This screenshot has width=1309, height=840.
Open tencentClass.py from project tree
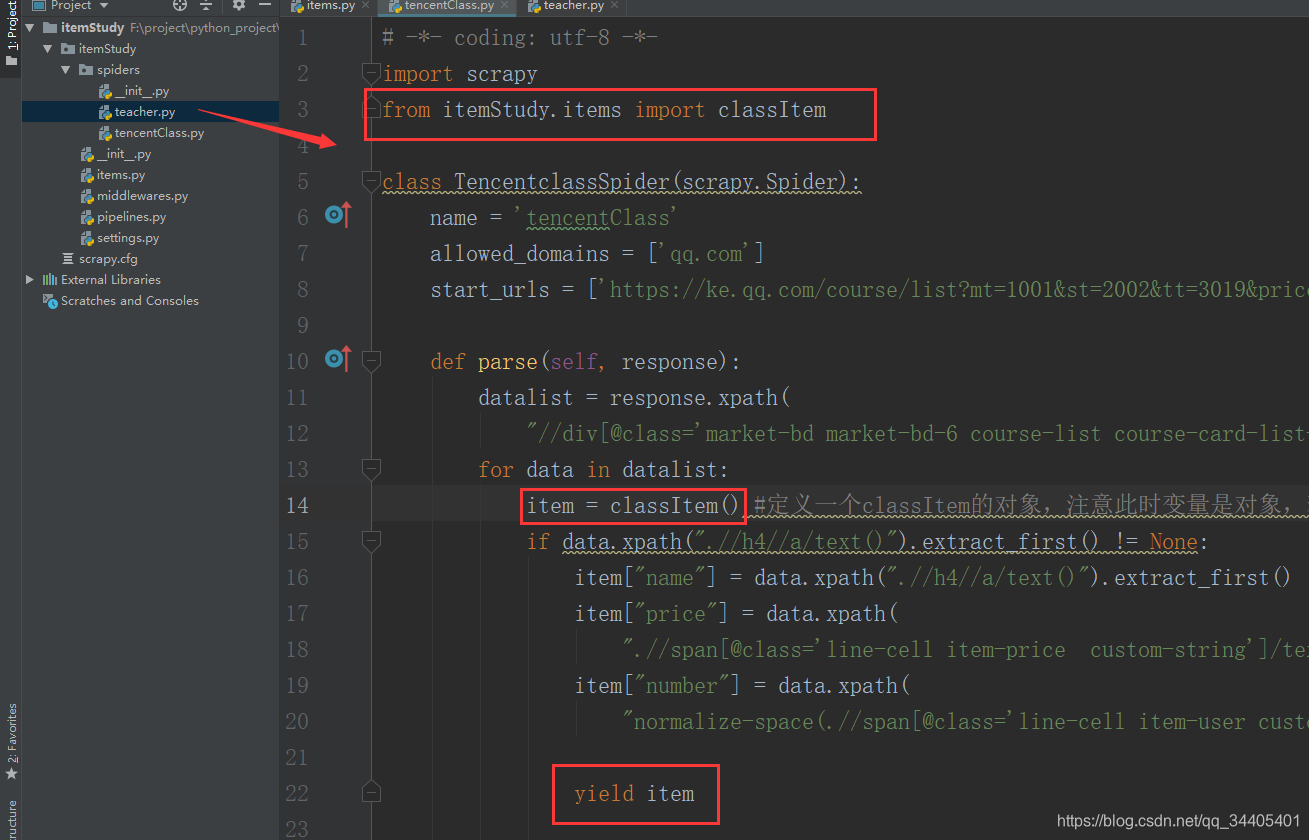coord(159,133)
